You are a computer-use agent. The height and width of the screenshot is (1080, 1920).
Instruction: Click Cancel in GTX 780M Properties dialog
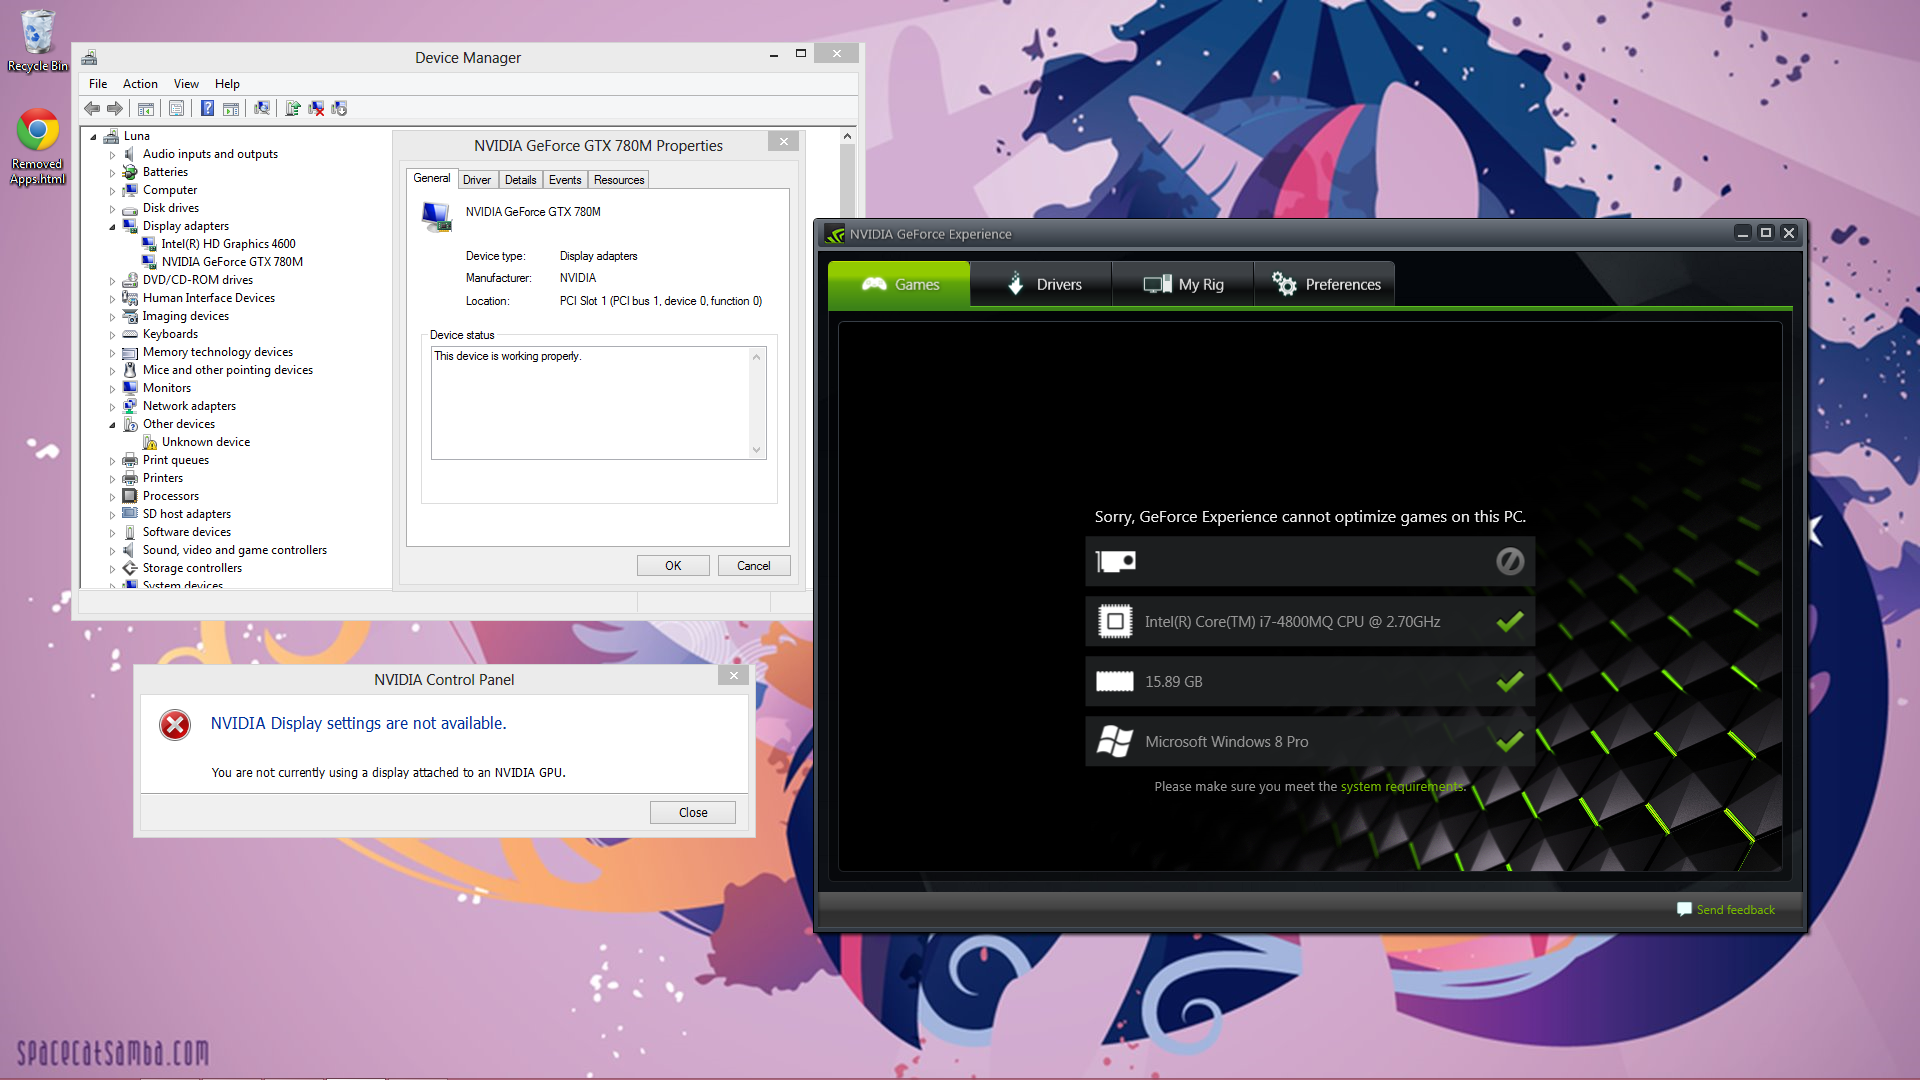coord(754,566)
